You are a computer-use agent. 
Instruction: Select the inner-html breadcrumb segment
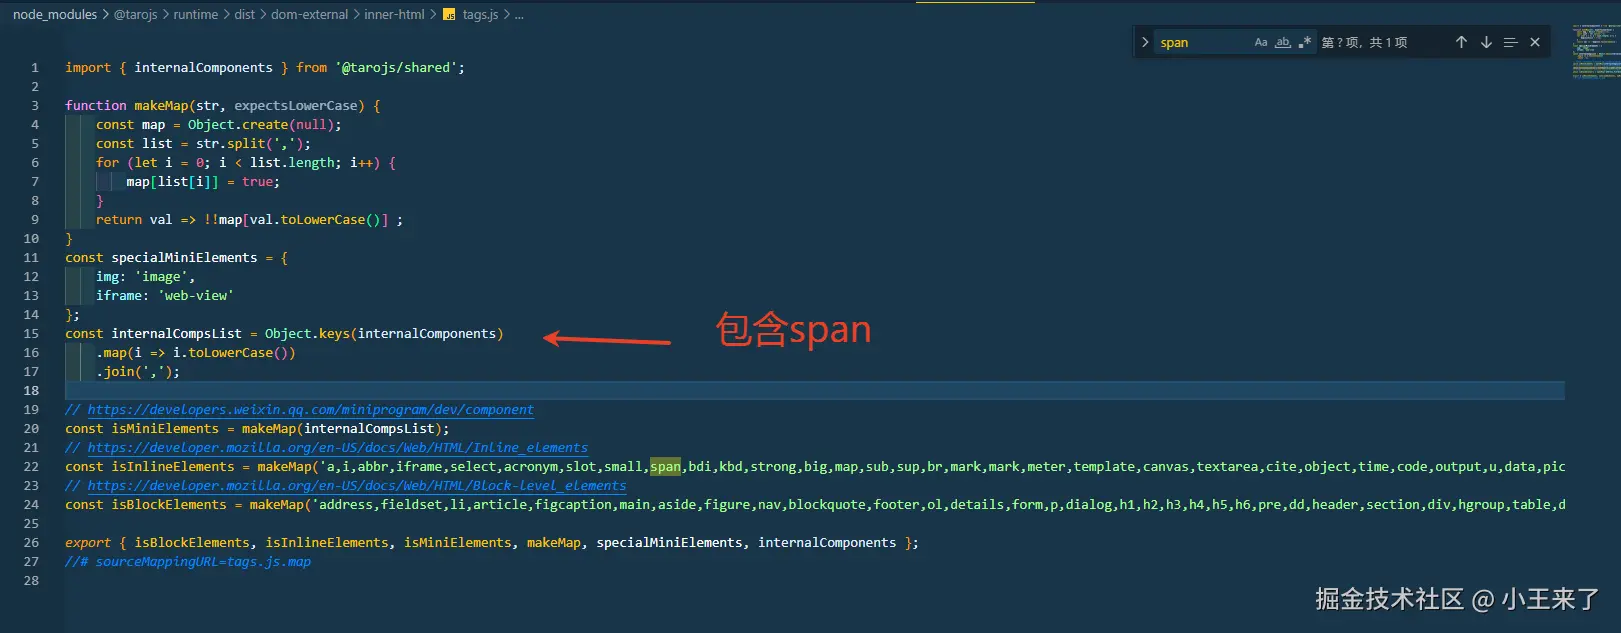pyautogui.click(x=394, y=15)
